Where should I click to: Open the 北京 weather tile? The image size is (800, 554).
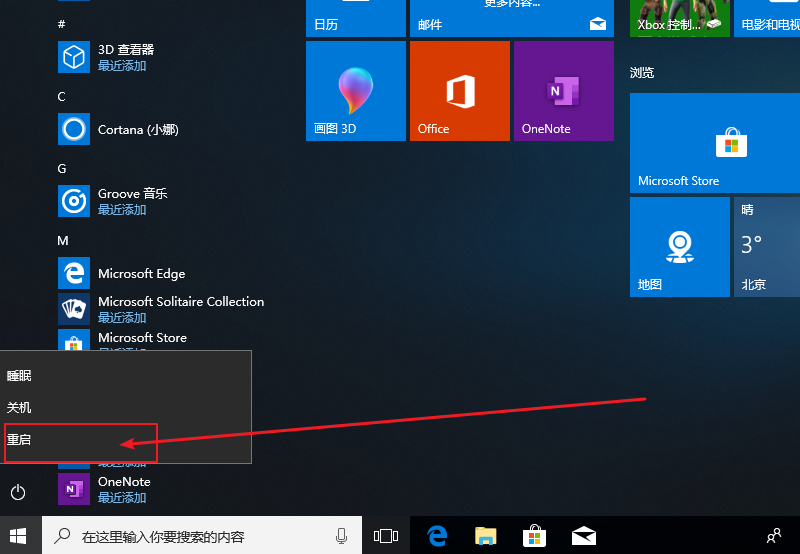pyautogui.click(x=766, y=247)
